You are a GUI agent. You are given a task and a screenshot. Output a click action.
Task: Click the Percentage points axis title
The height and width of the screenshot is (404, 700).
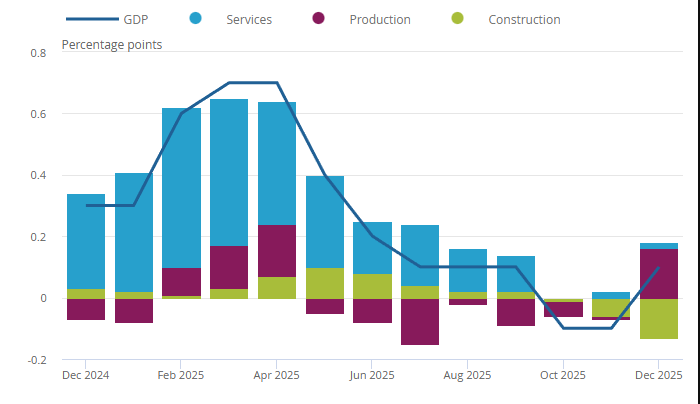click(x=112, y=45)
